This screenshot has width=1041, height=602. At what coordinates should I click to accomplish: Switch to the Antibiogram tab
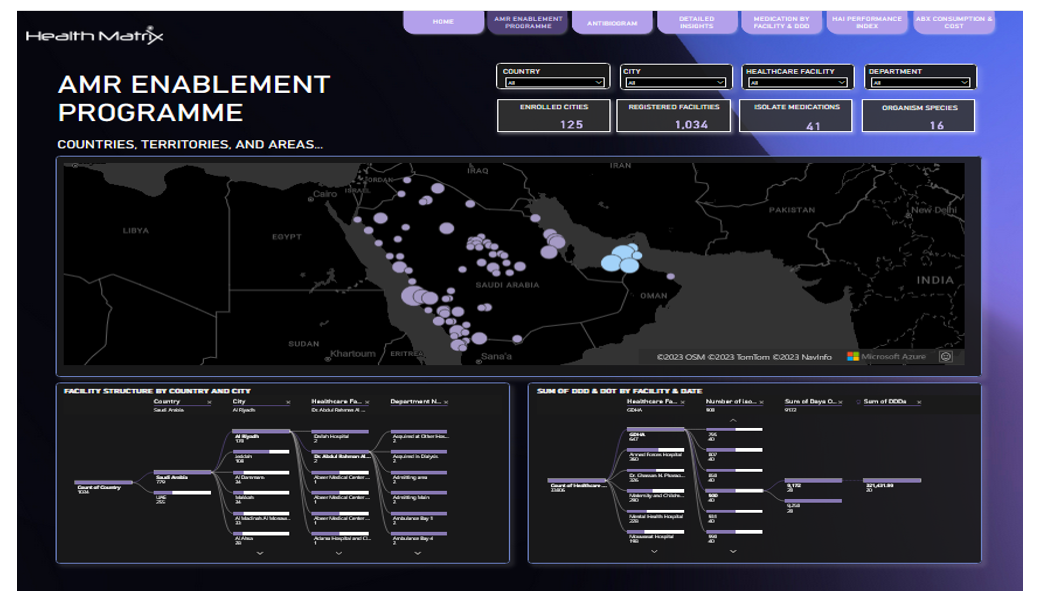click(x=612, y=23)
